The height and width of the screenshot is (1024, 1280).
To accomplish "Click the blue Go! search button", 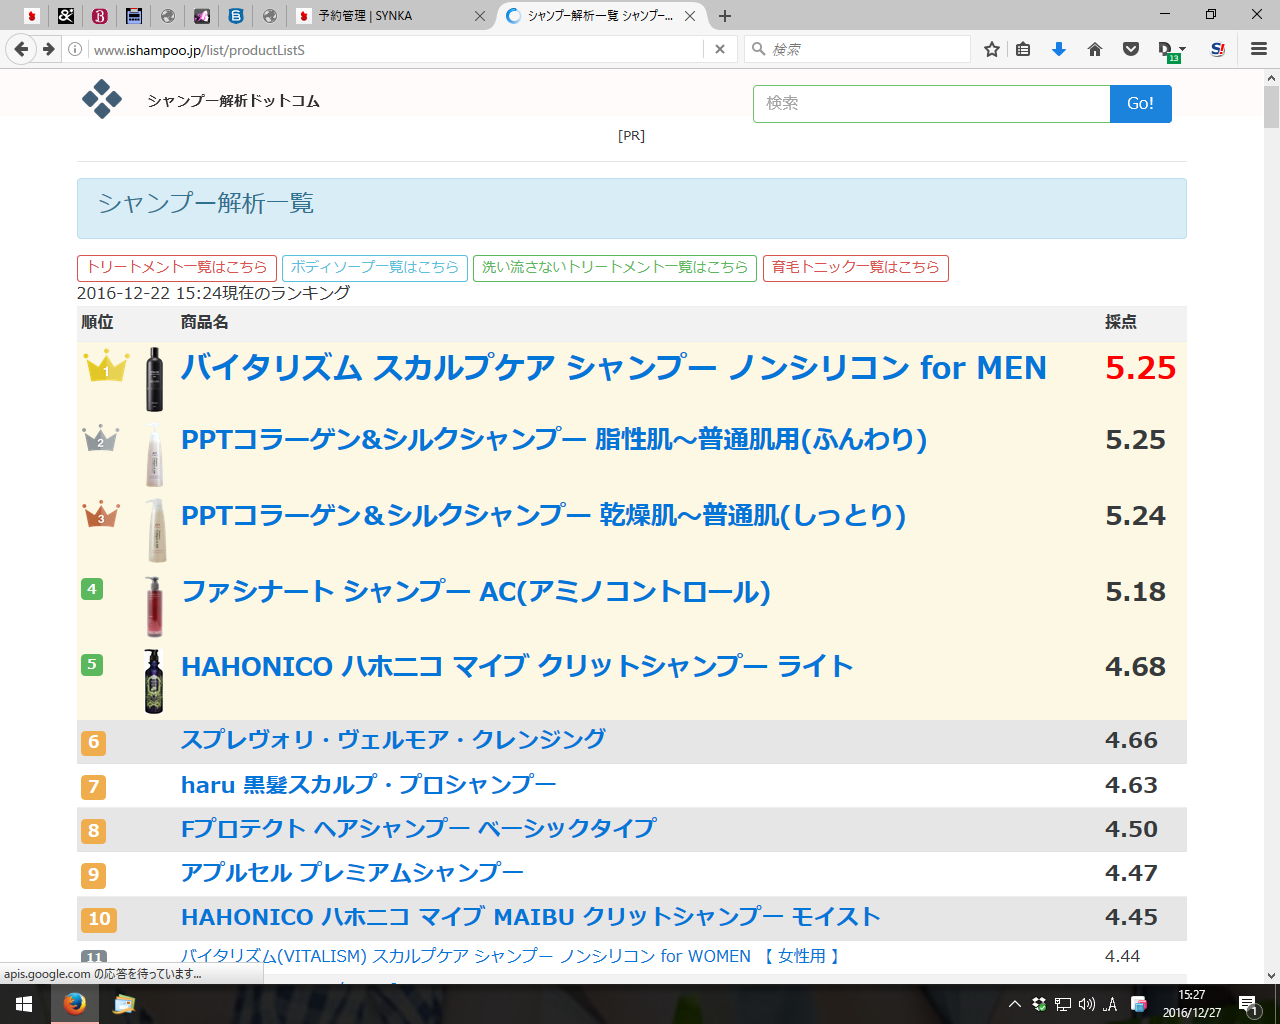I will point(1140,104).
